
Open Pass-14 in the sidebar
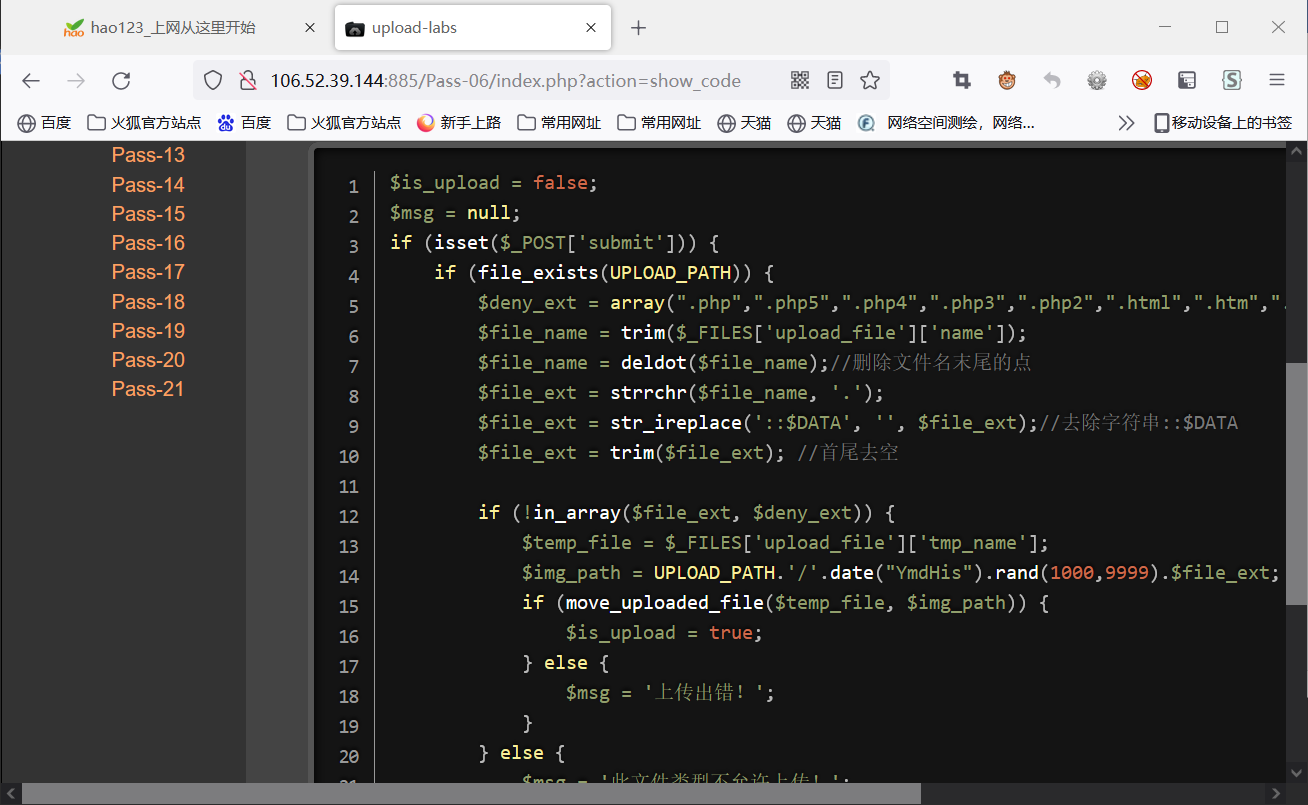point(148,185)
